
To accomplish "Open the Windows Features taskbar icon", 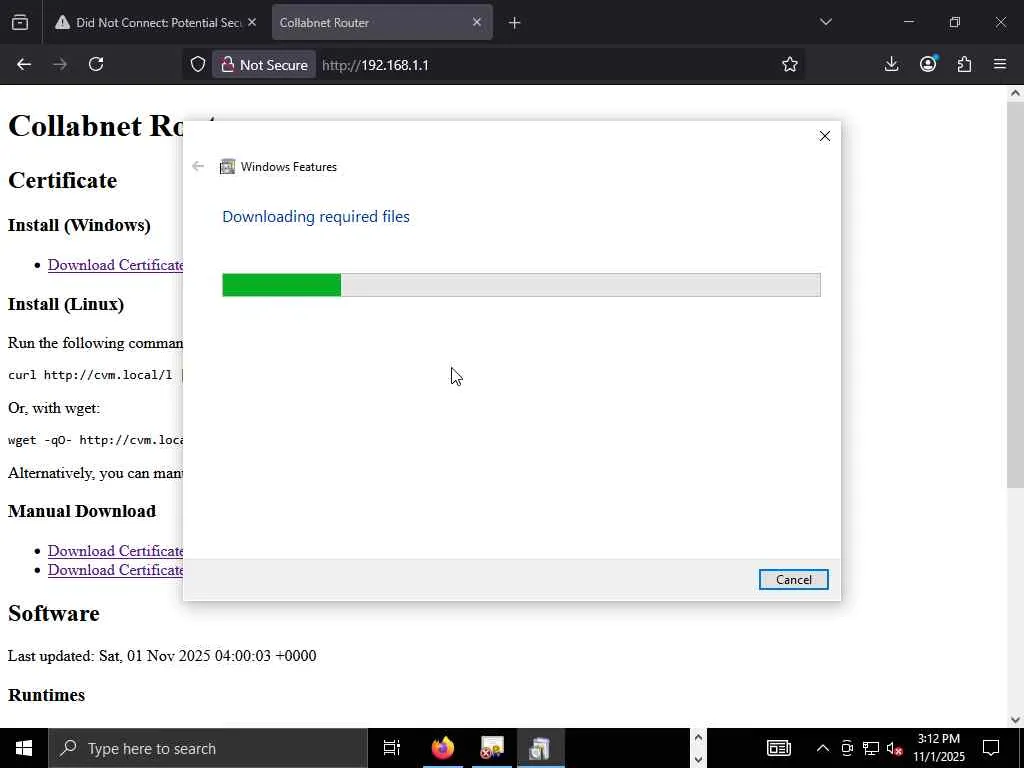I will click(540, 748).
